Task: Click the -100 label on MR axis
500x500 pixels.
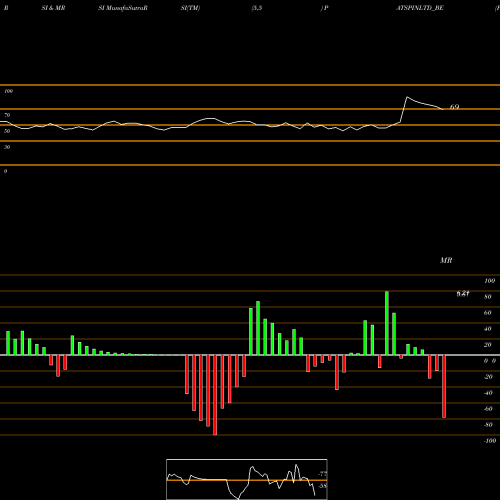Action: pos(490,441)
